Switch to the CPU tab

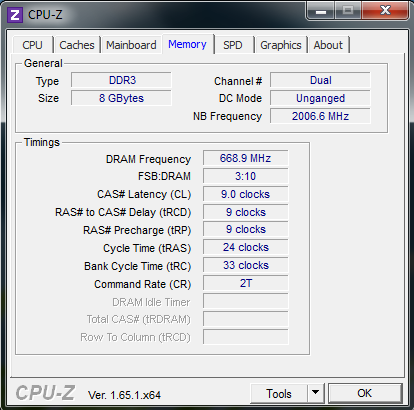click(x=32, y=45)
